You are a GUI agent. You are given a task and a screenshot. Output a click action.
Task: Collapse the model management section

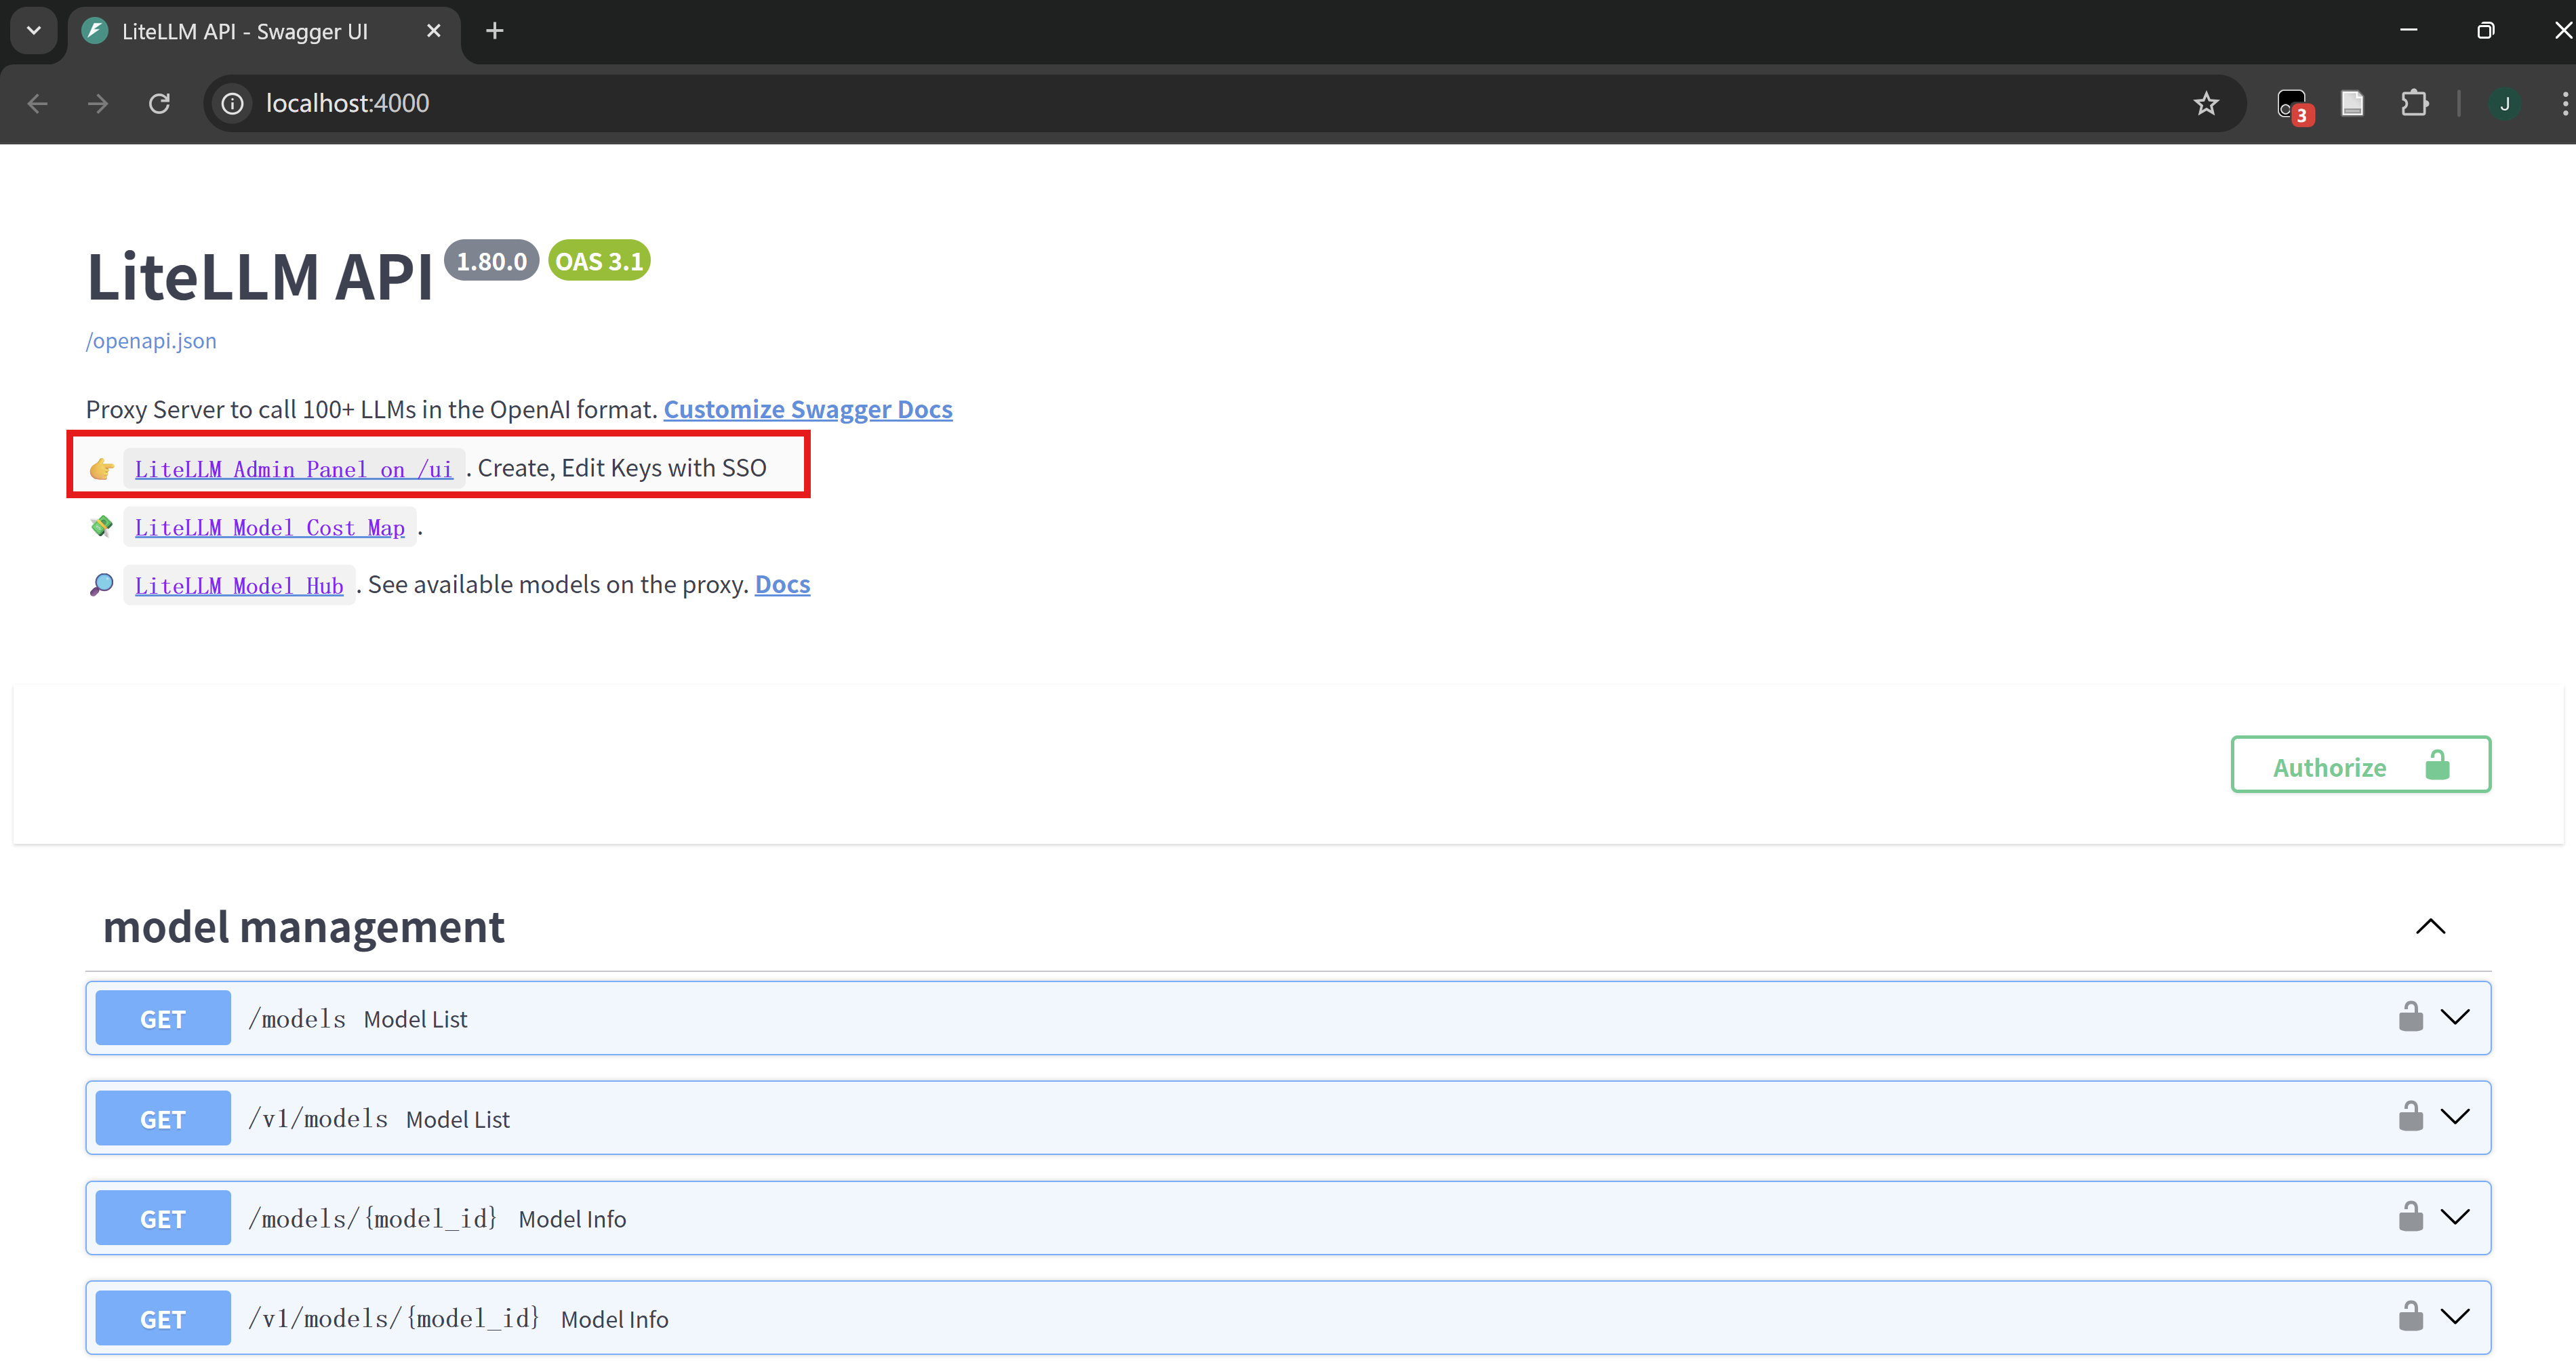(2430, 927)
